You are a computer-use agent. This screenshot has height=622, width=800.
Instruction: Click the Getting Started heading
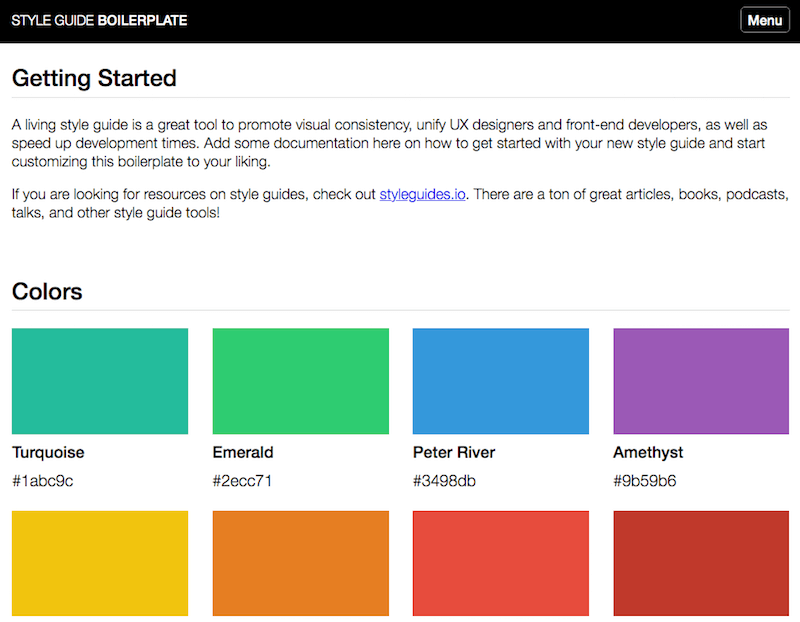point(94,79)
